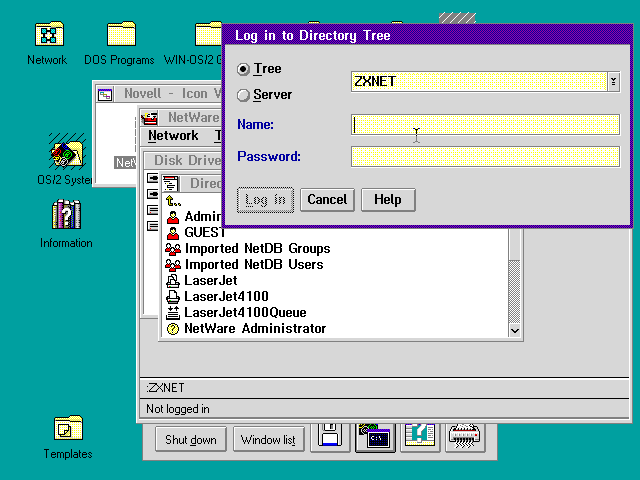Select the GUEST user icon
This screenshot has height=480, width=640.
173,233
